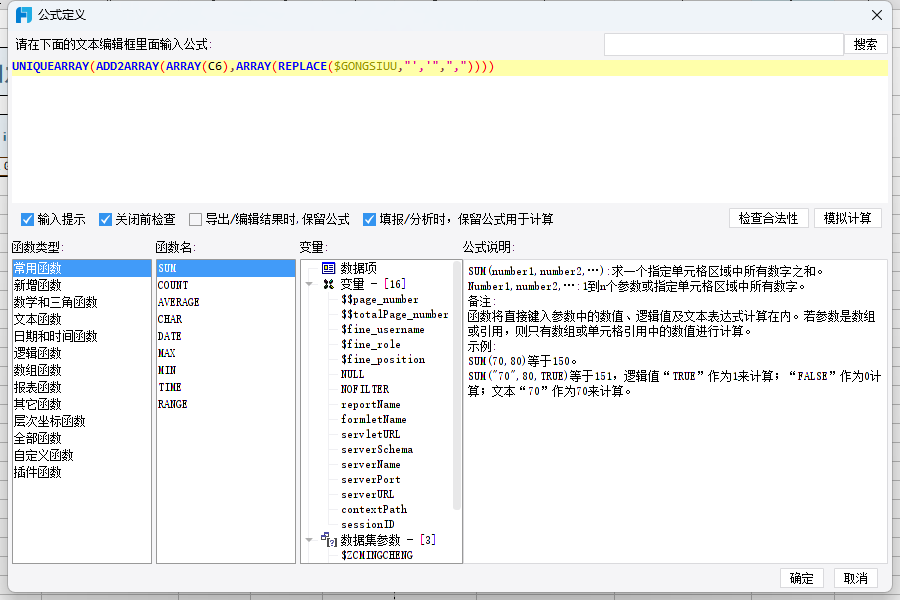This screenshot has width=900, height=600.
Task: Select 数学和三角函数 function type
Action: click(82, 302)
